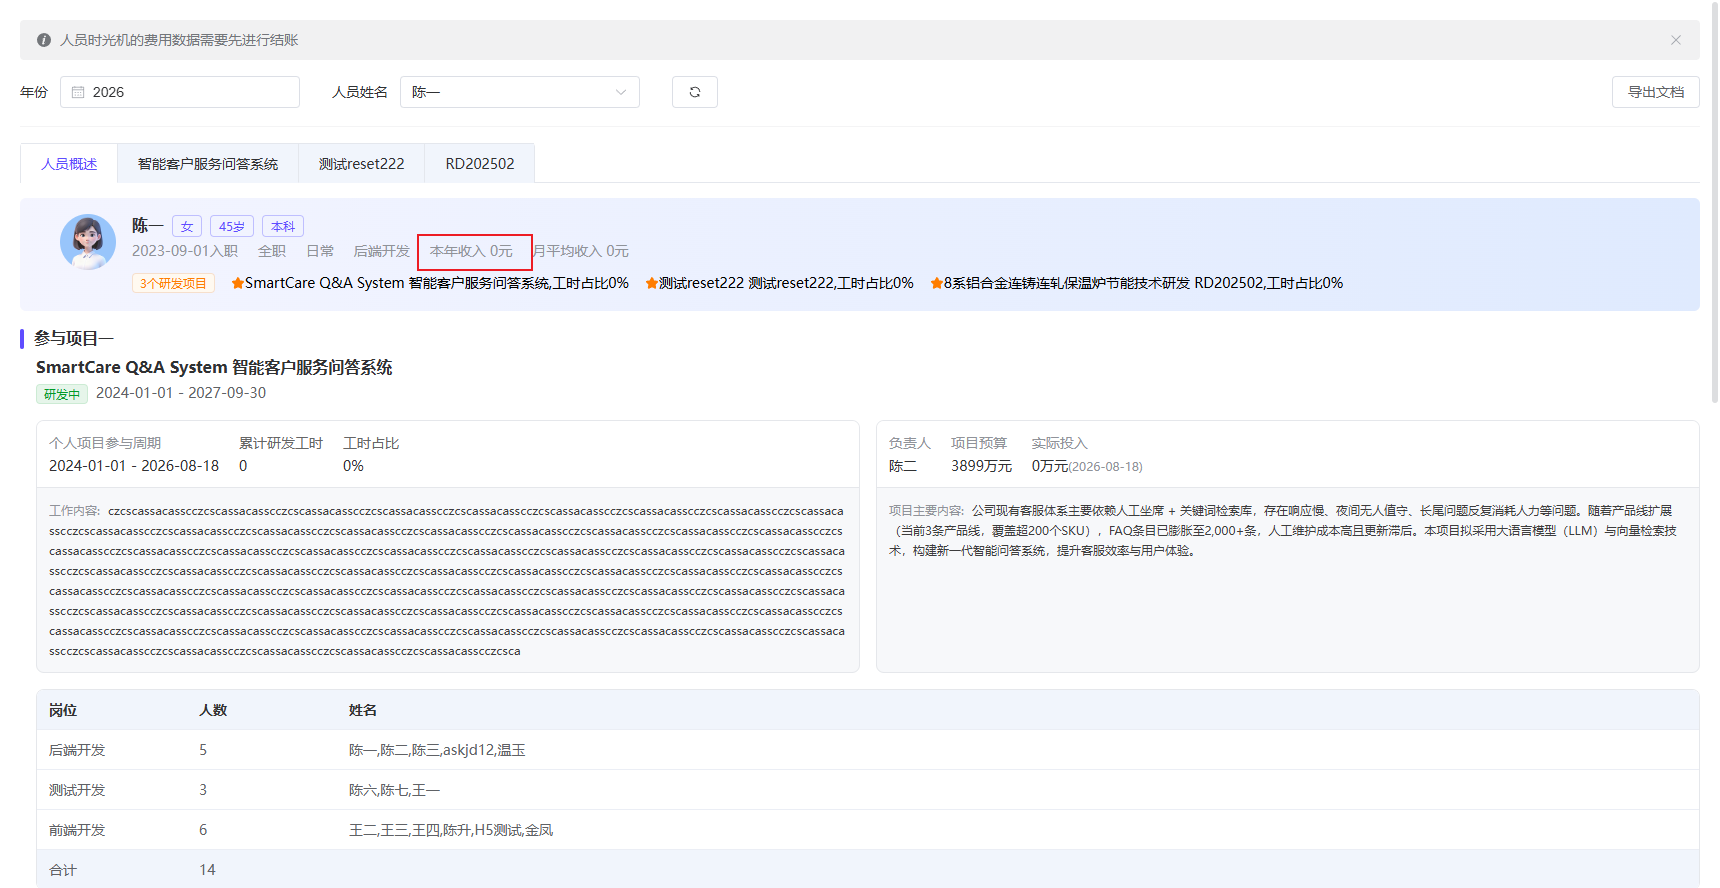This screenshot has height=888, width=1720.
Task: Dismiss the info banner with the X
Action: pyautogui.click(x=1676, y=40)
